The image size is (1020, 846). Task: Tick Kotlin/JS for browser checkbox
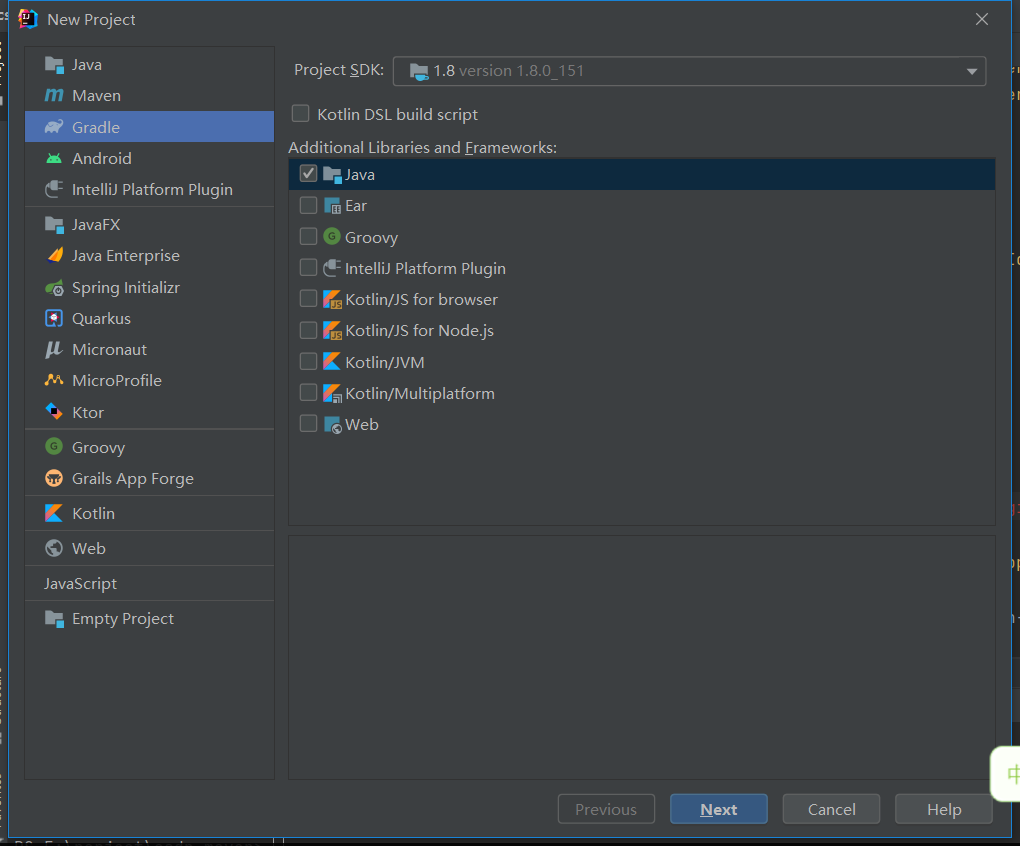coord(308,298)
